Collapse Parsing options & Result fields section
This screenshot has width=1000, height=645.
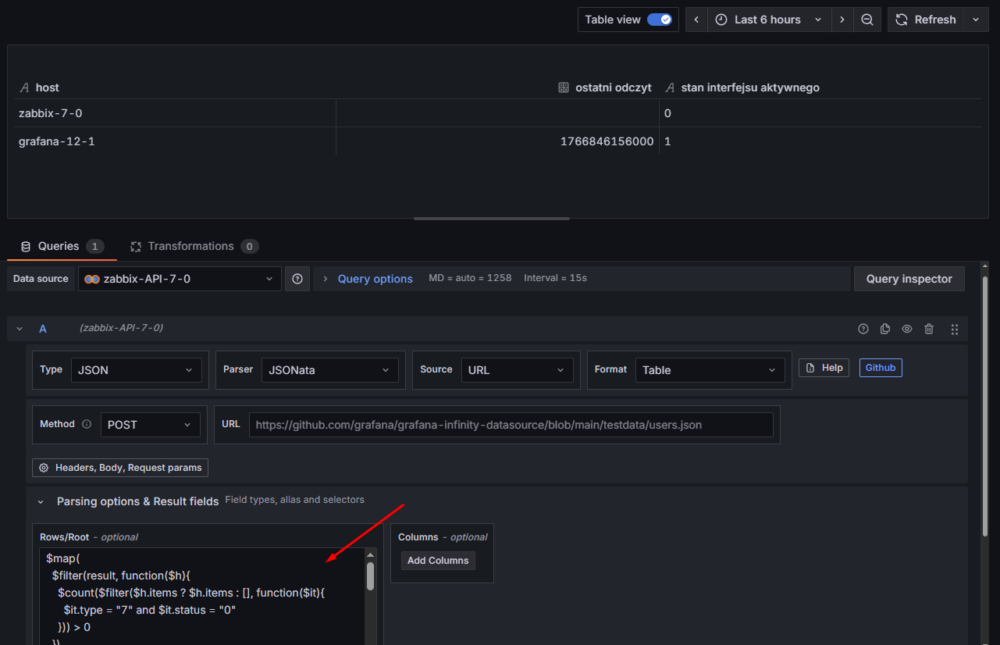point(41,502)
